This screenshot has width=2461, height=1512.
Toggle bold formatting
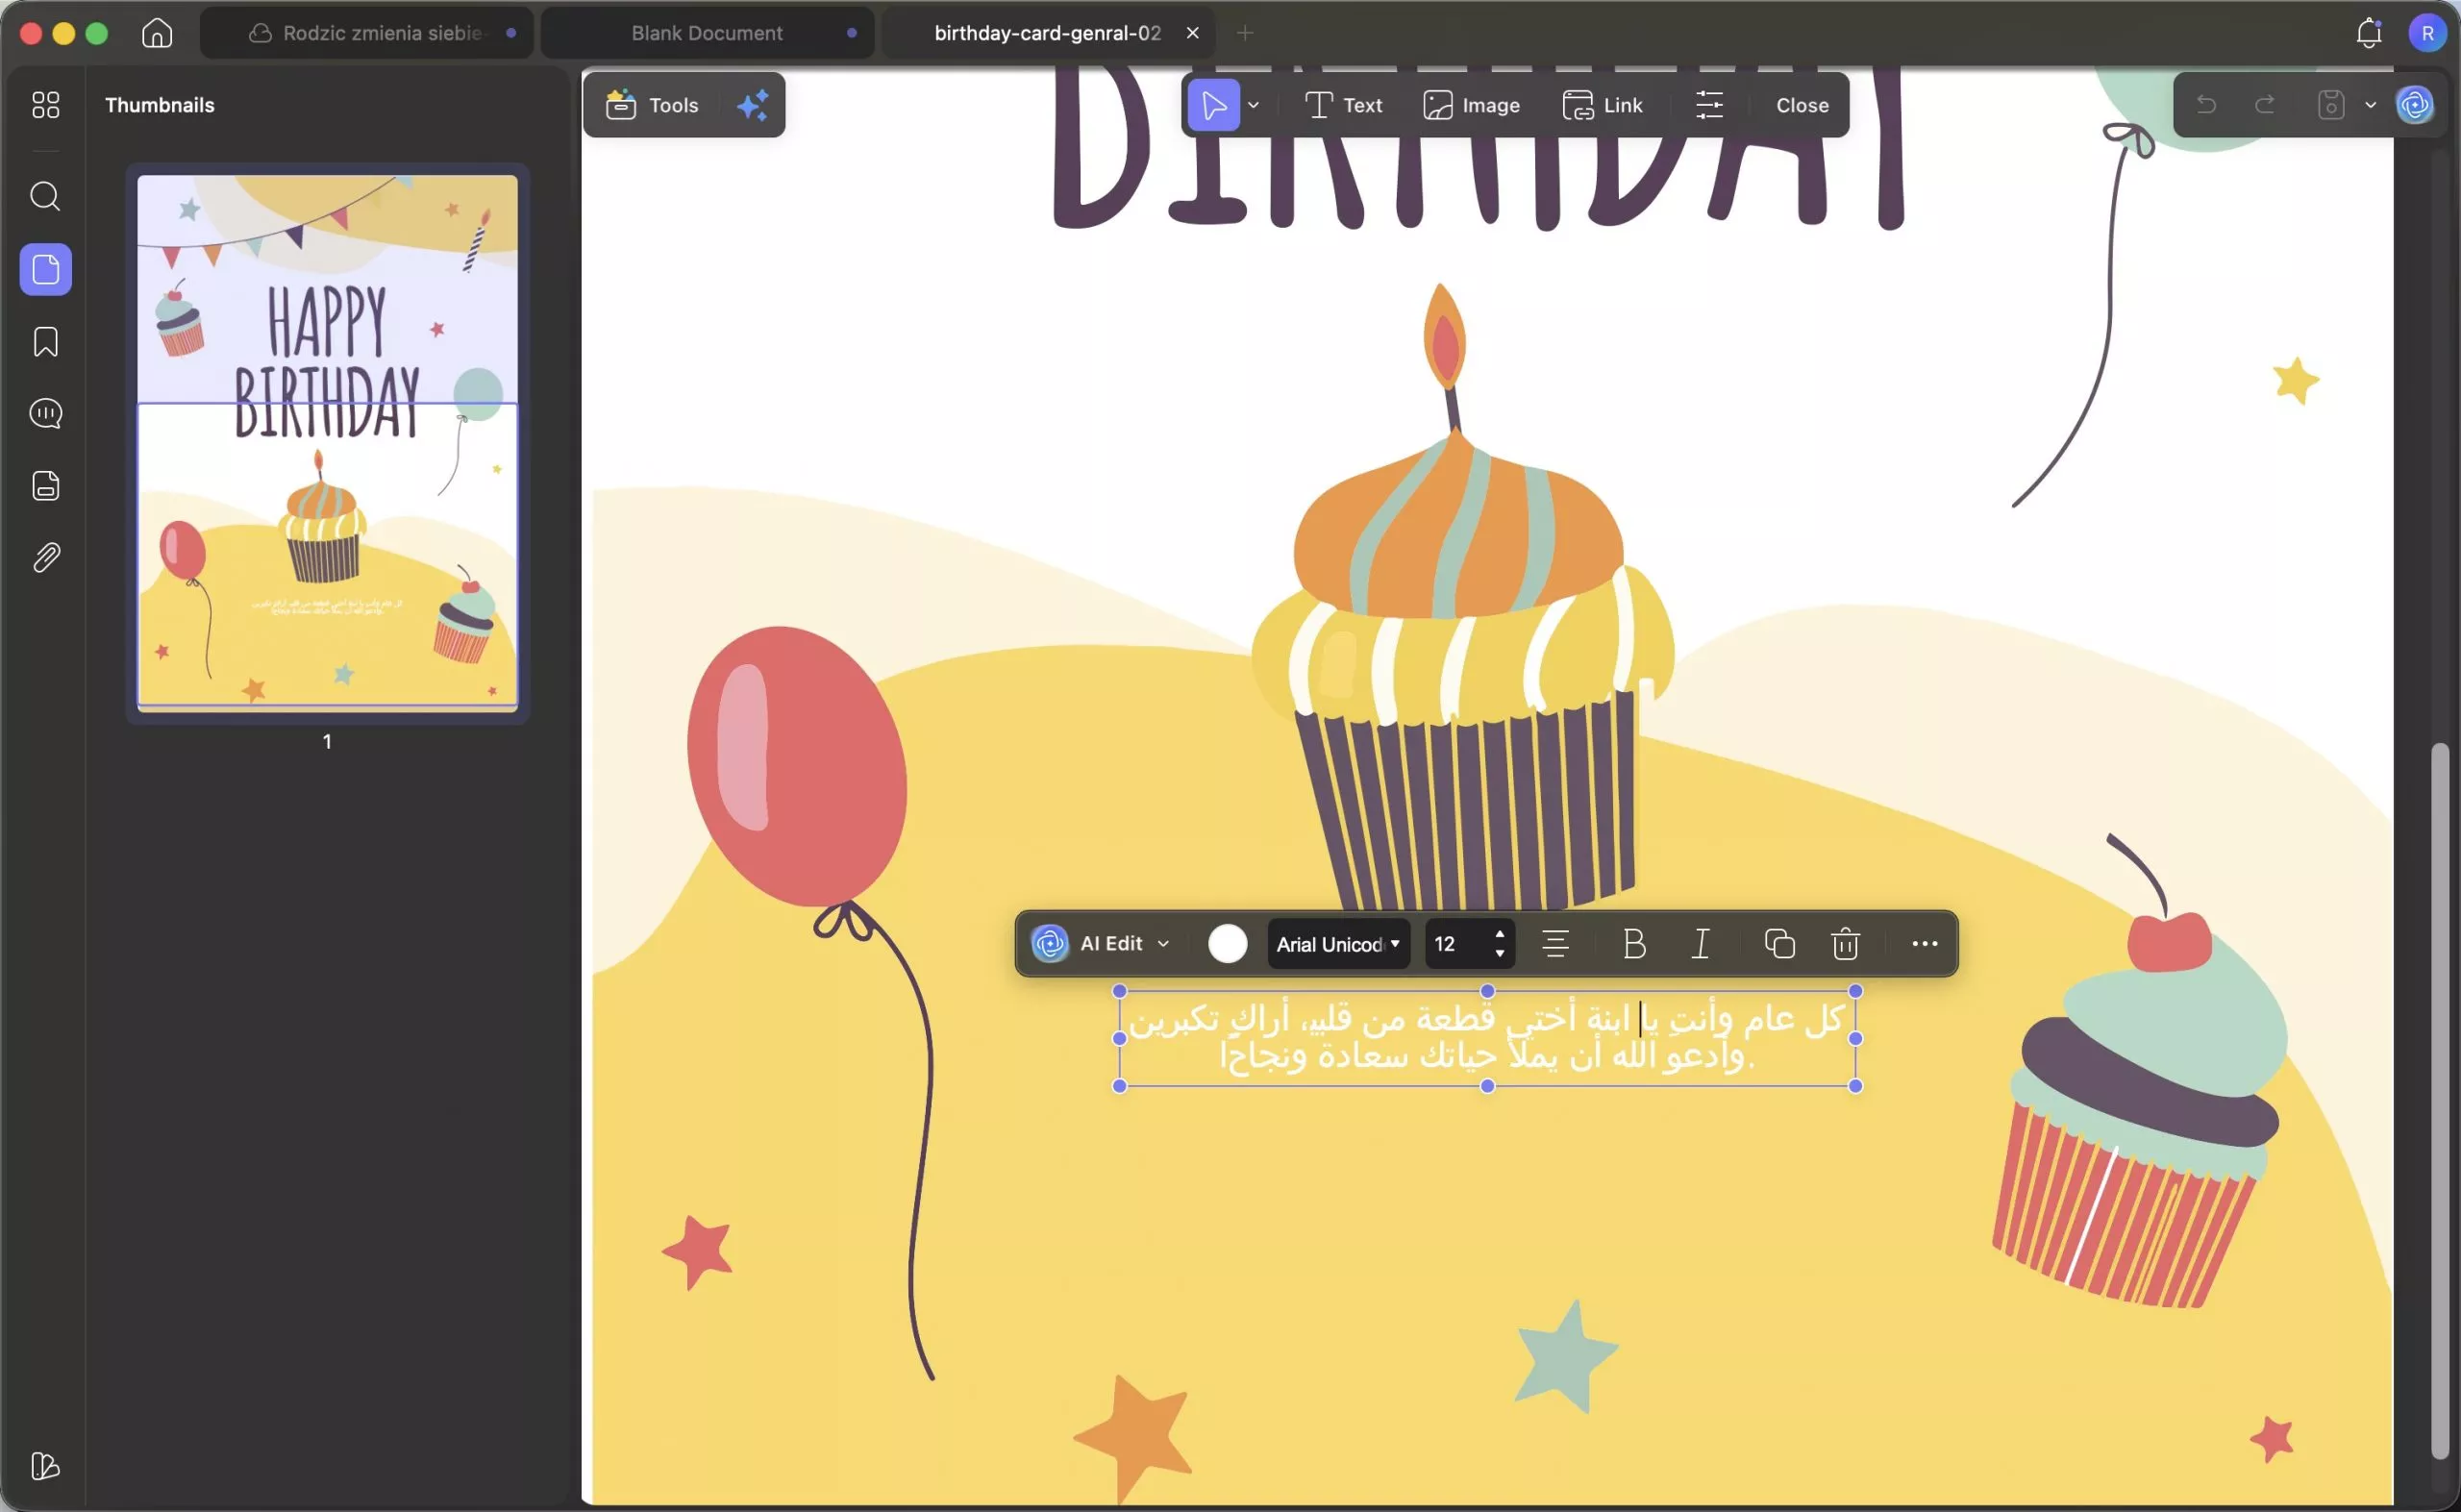(1633, 943)
